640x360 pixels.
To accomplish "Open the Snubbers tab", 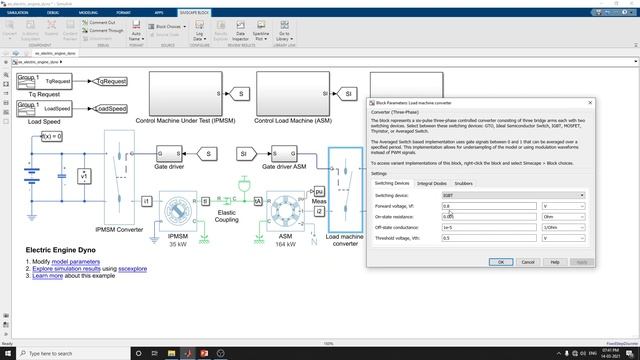I will (464, 184).
